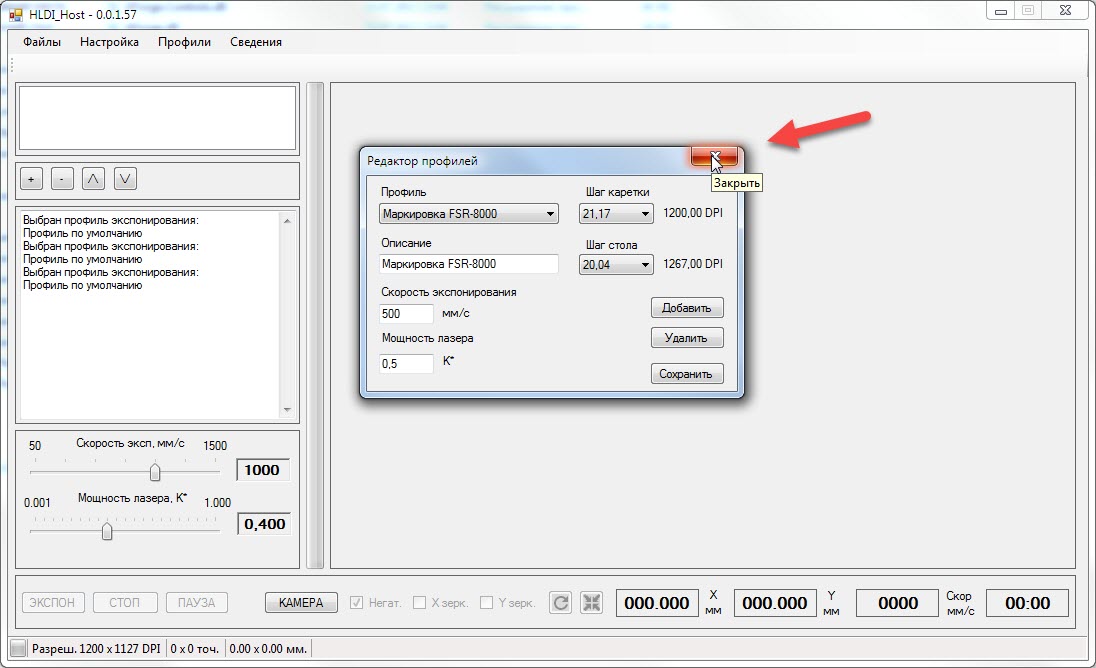Click the status text 0.00 x 0.00 мм.
This screenshot has height=668, width=1096.
pos(268,648)
